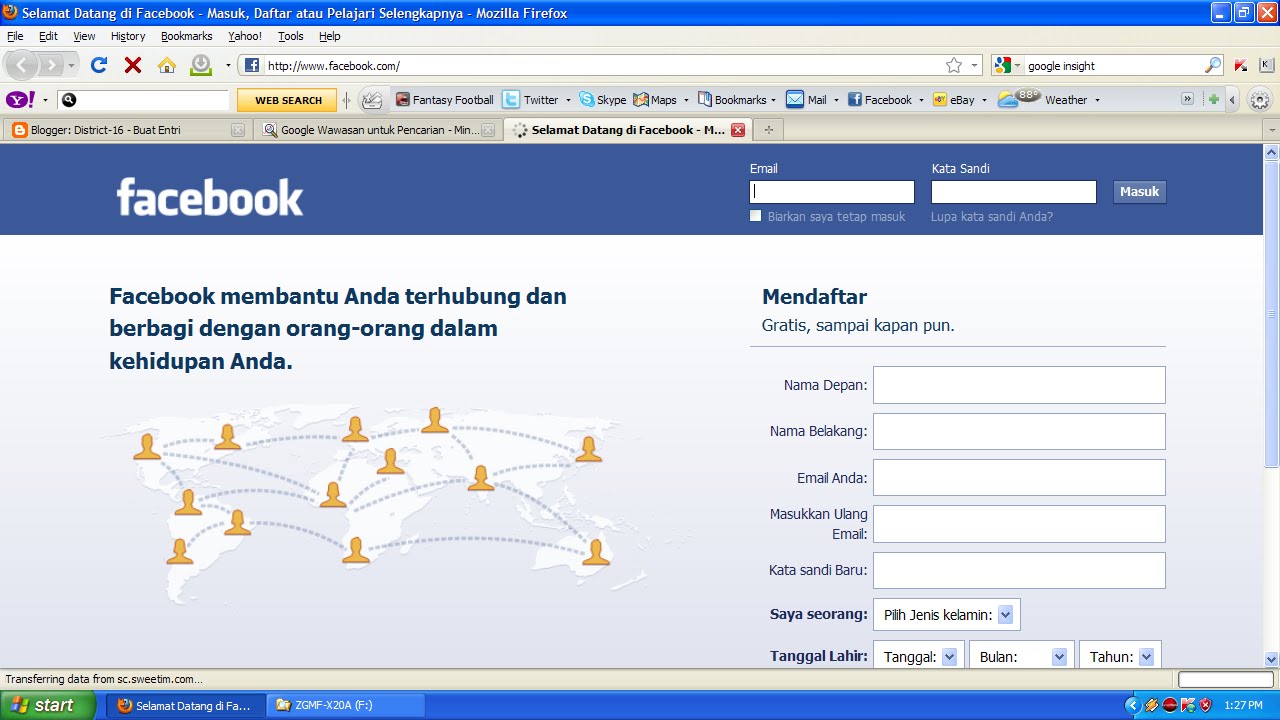Image resolution: width=1280 pixels, height=720 pixels.
Task: Click the WEB SEARCH button
Action: pyautogui.click(x=288, y=100)
